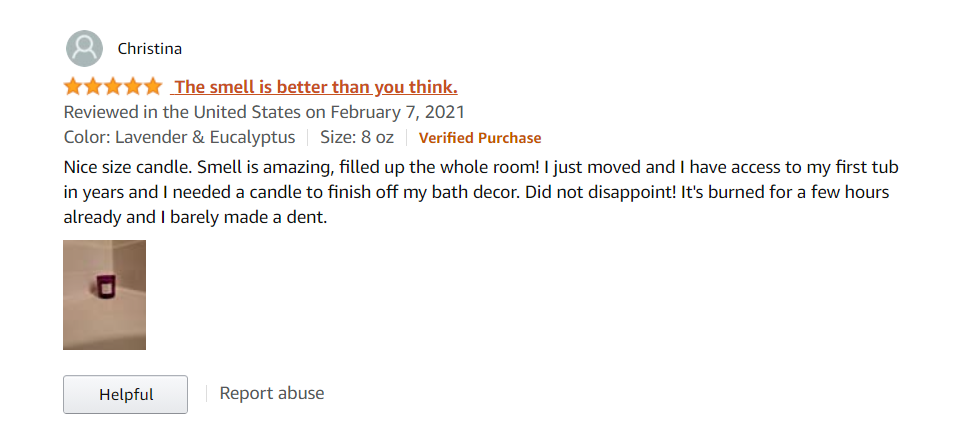Screen dimensions: 959x439
Task: Click the Report abuse link
Action: pos(272,393)
